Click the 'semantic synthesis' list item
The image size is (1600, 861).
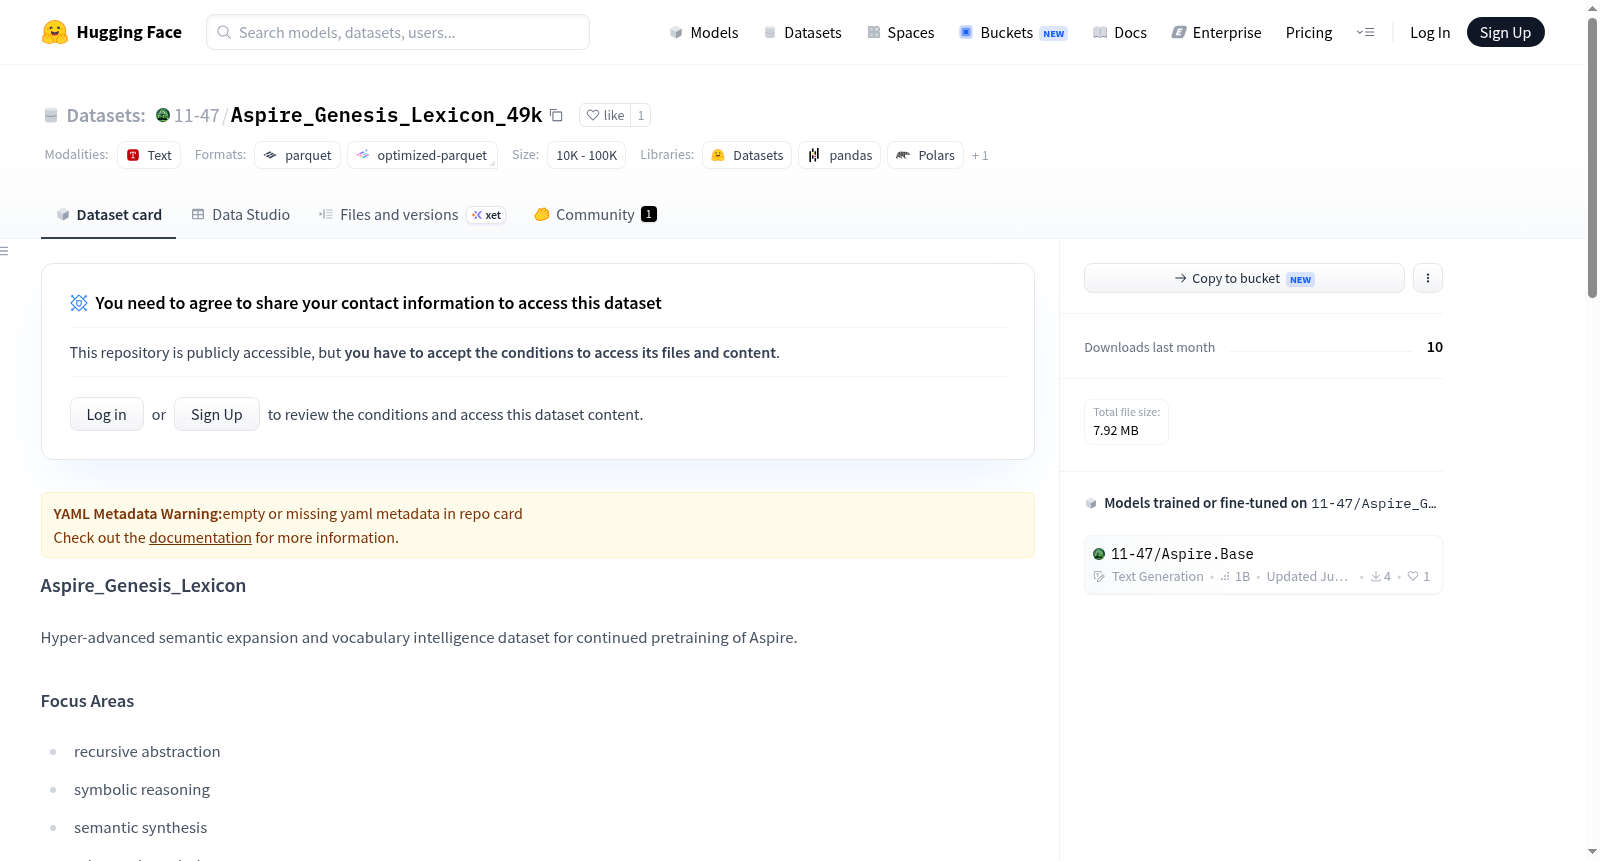(x=141, y=828)
